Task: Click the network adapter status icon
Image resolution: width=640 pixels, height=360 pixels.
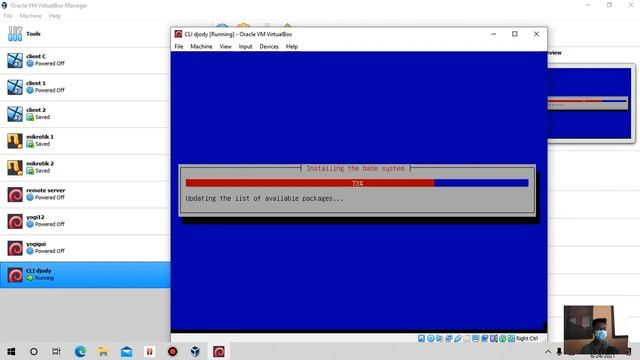Action: pos(449,338)
